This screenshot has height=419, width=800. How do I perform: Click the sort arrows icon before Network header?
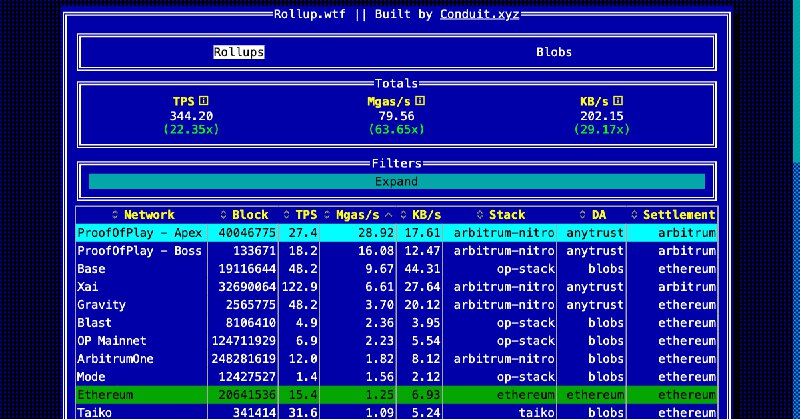pos(115,215)
